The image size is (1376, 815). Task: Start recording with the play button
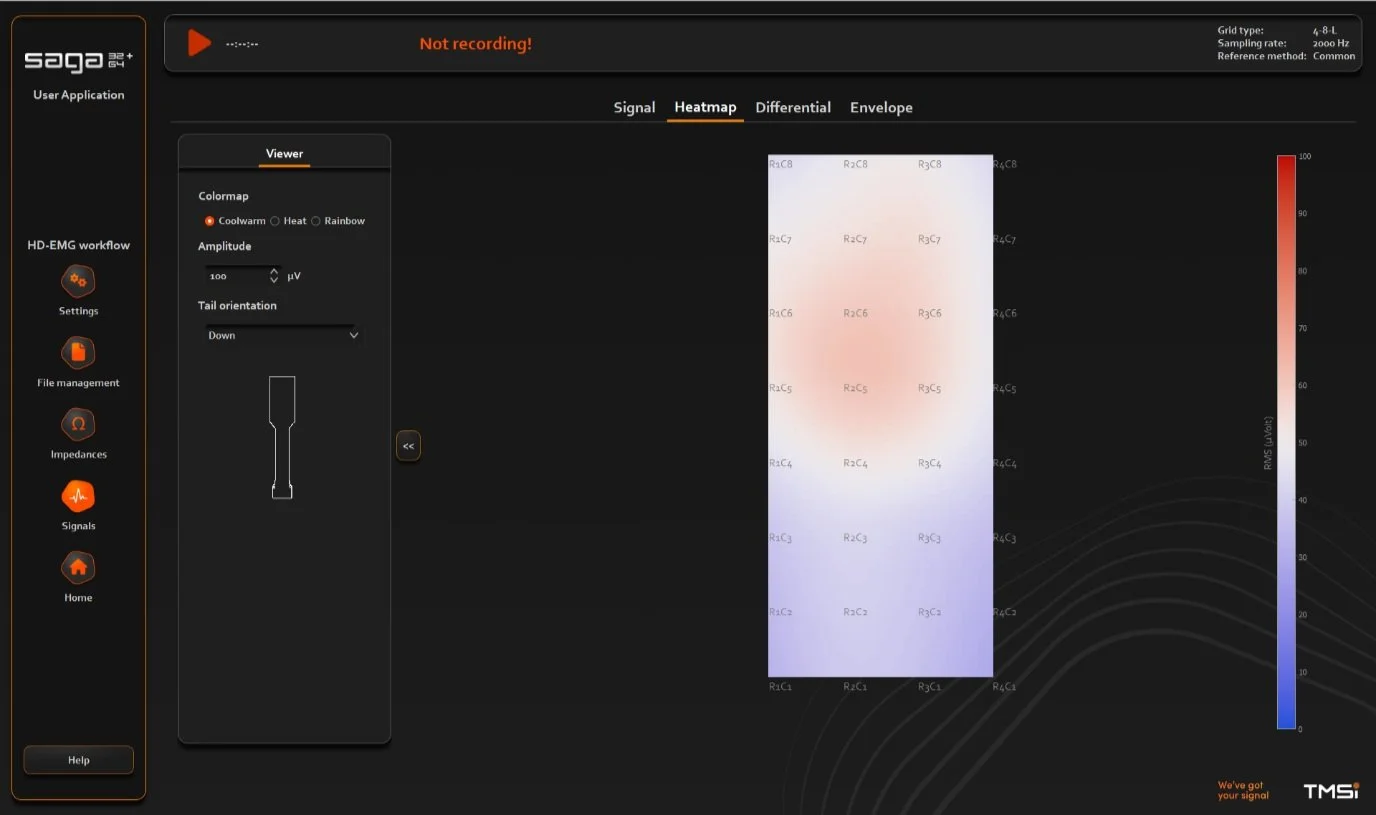198,42
